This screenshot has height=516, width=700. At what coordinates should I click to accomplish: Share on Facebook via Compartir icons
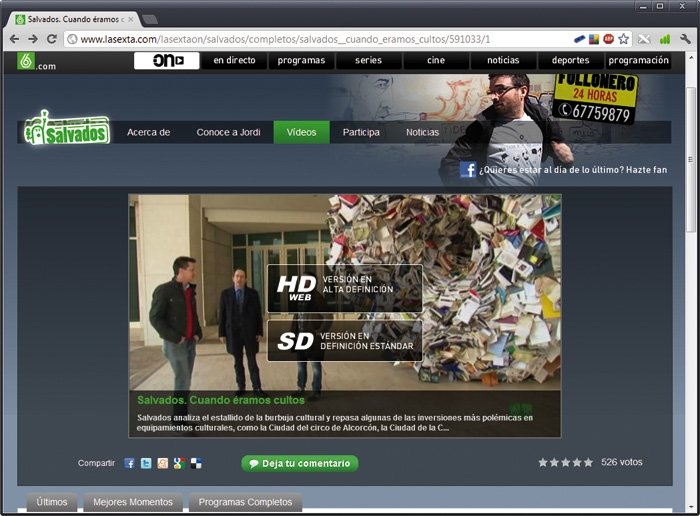(129, 463)
